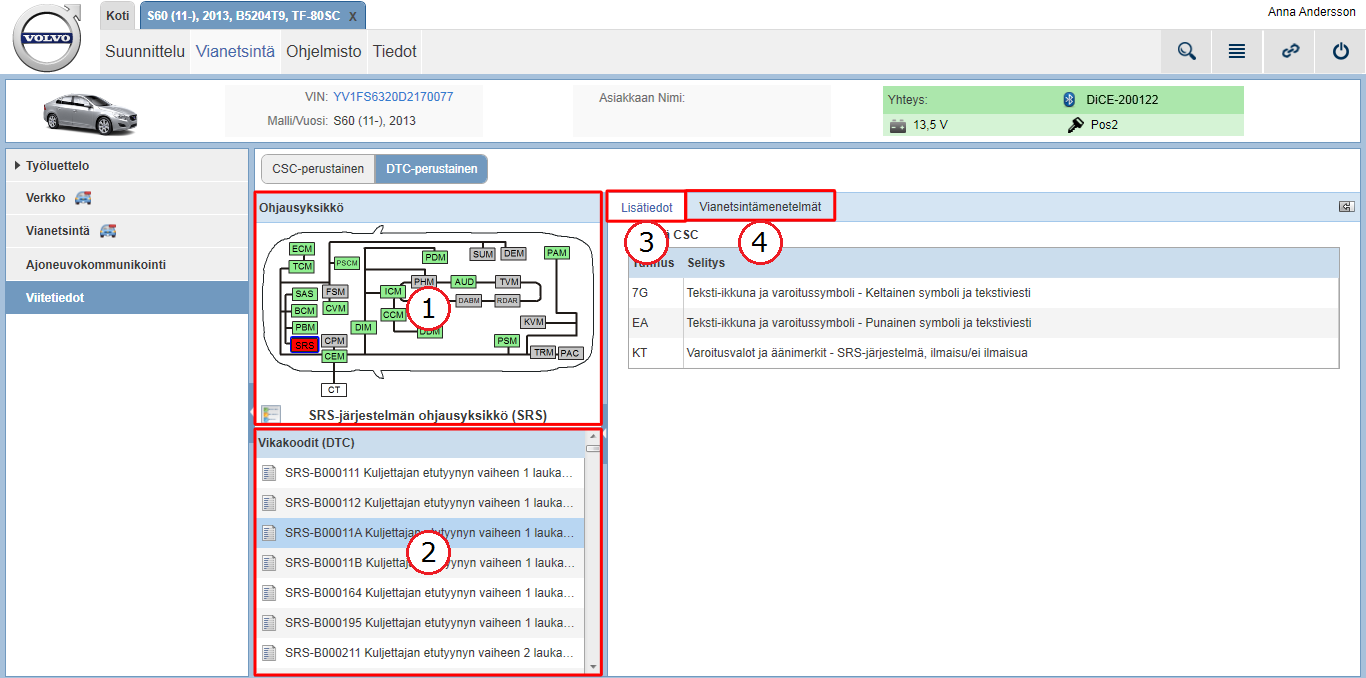Open Ajoneuvokommunikointi in the sidebar
This screenshot has height=678, width=1366.
pyautogui.click(x=127, y=265)
